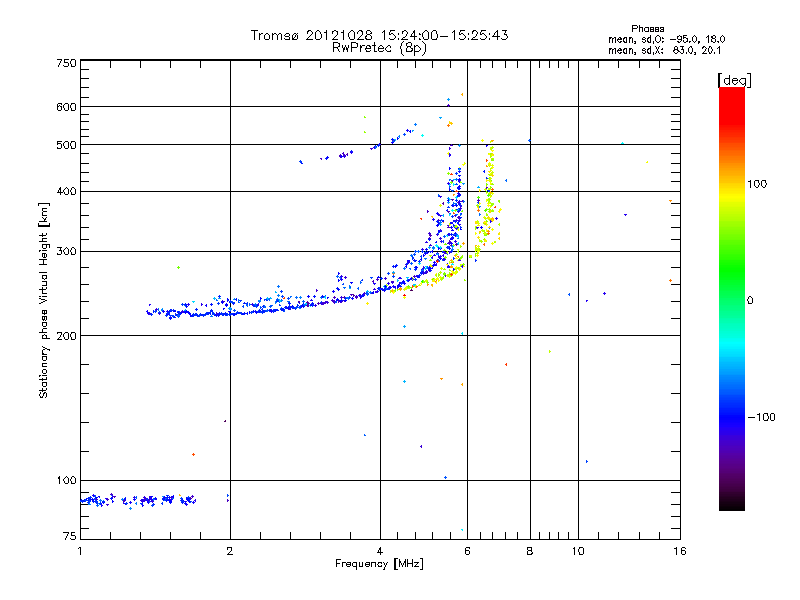Click the x-axis label '10'
This screenshot has height=600, width=800.
coord(578,551)
